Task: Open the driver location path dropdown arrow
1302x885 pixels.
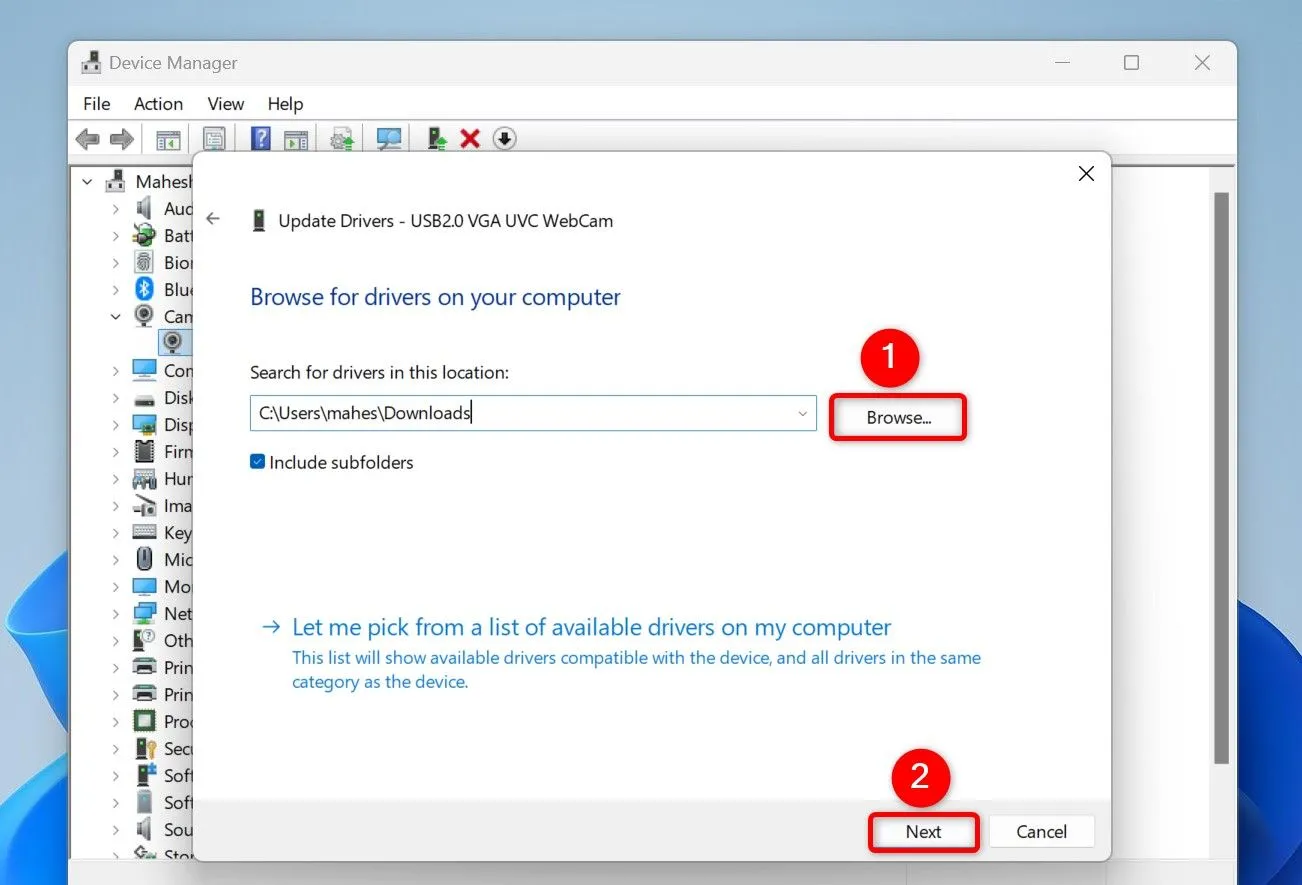Action: coord(802,413)
